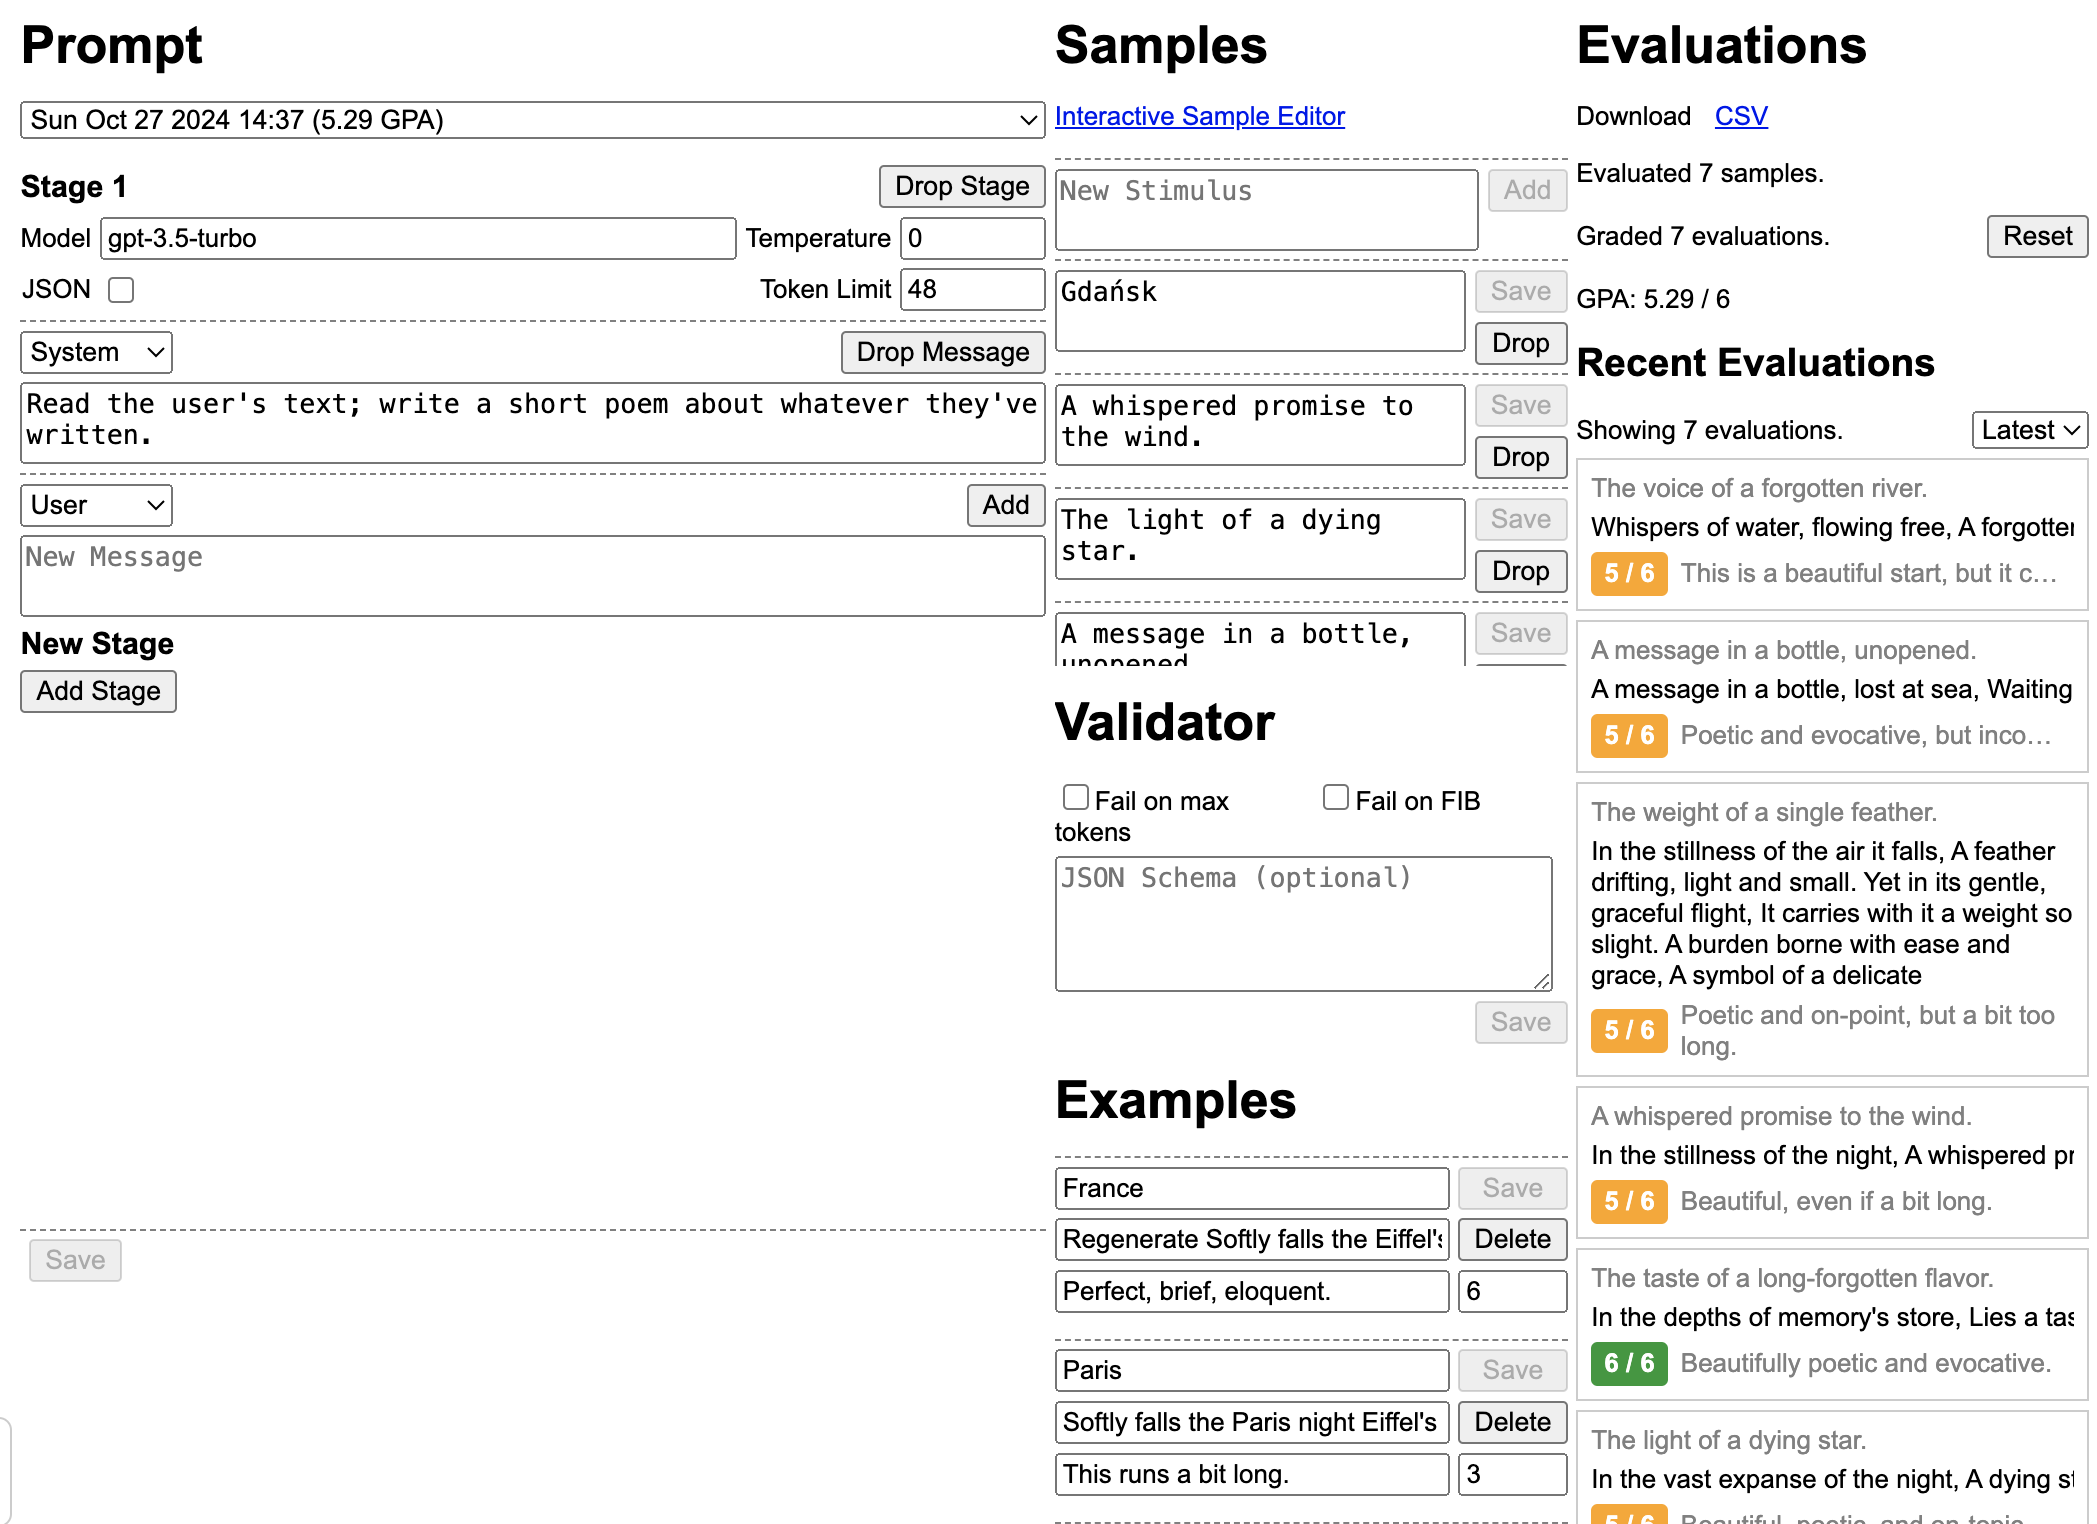
Task: Drop the Gdańsk sample
Action: click(1520, 343)
